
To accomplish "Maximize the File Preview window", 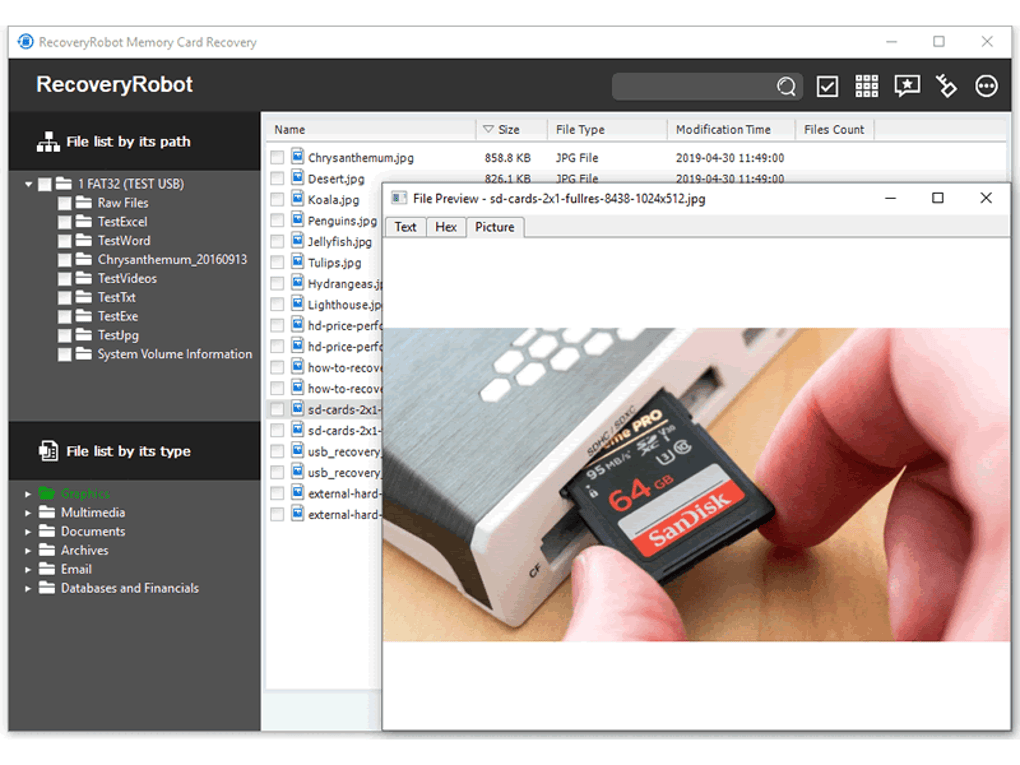I will tap(937, 198).
